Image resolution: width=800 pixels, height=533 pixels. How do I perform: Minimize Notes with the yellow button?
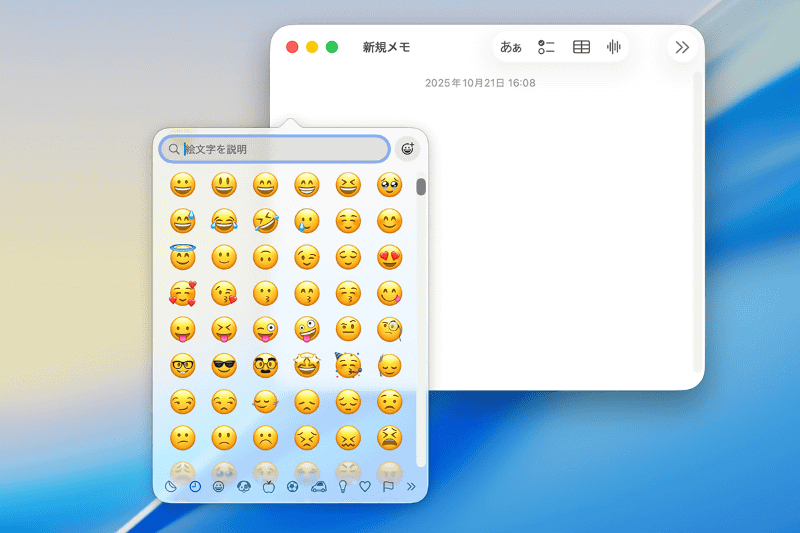[312, 47]
